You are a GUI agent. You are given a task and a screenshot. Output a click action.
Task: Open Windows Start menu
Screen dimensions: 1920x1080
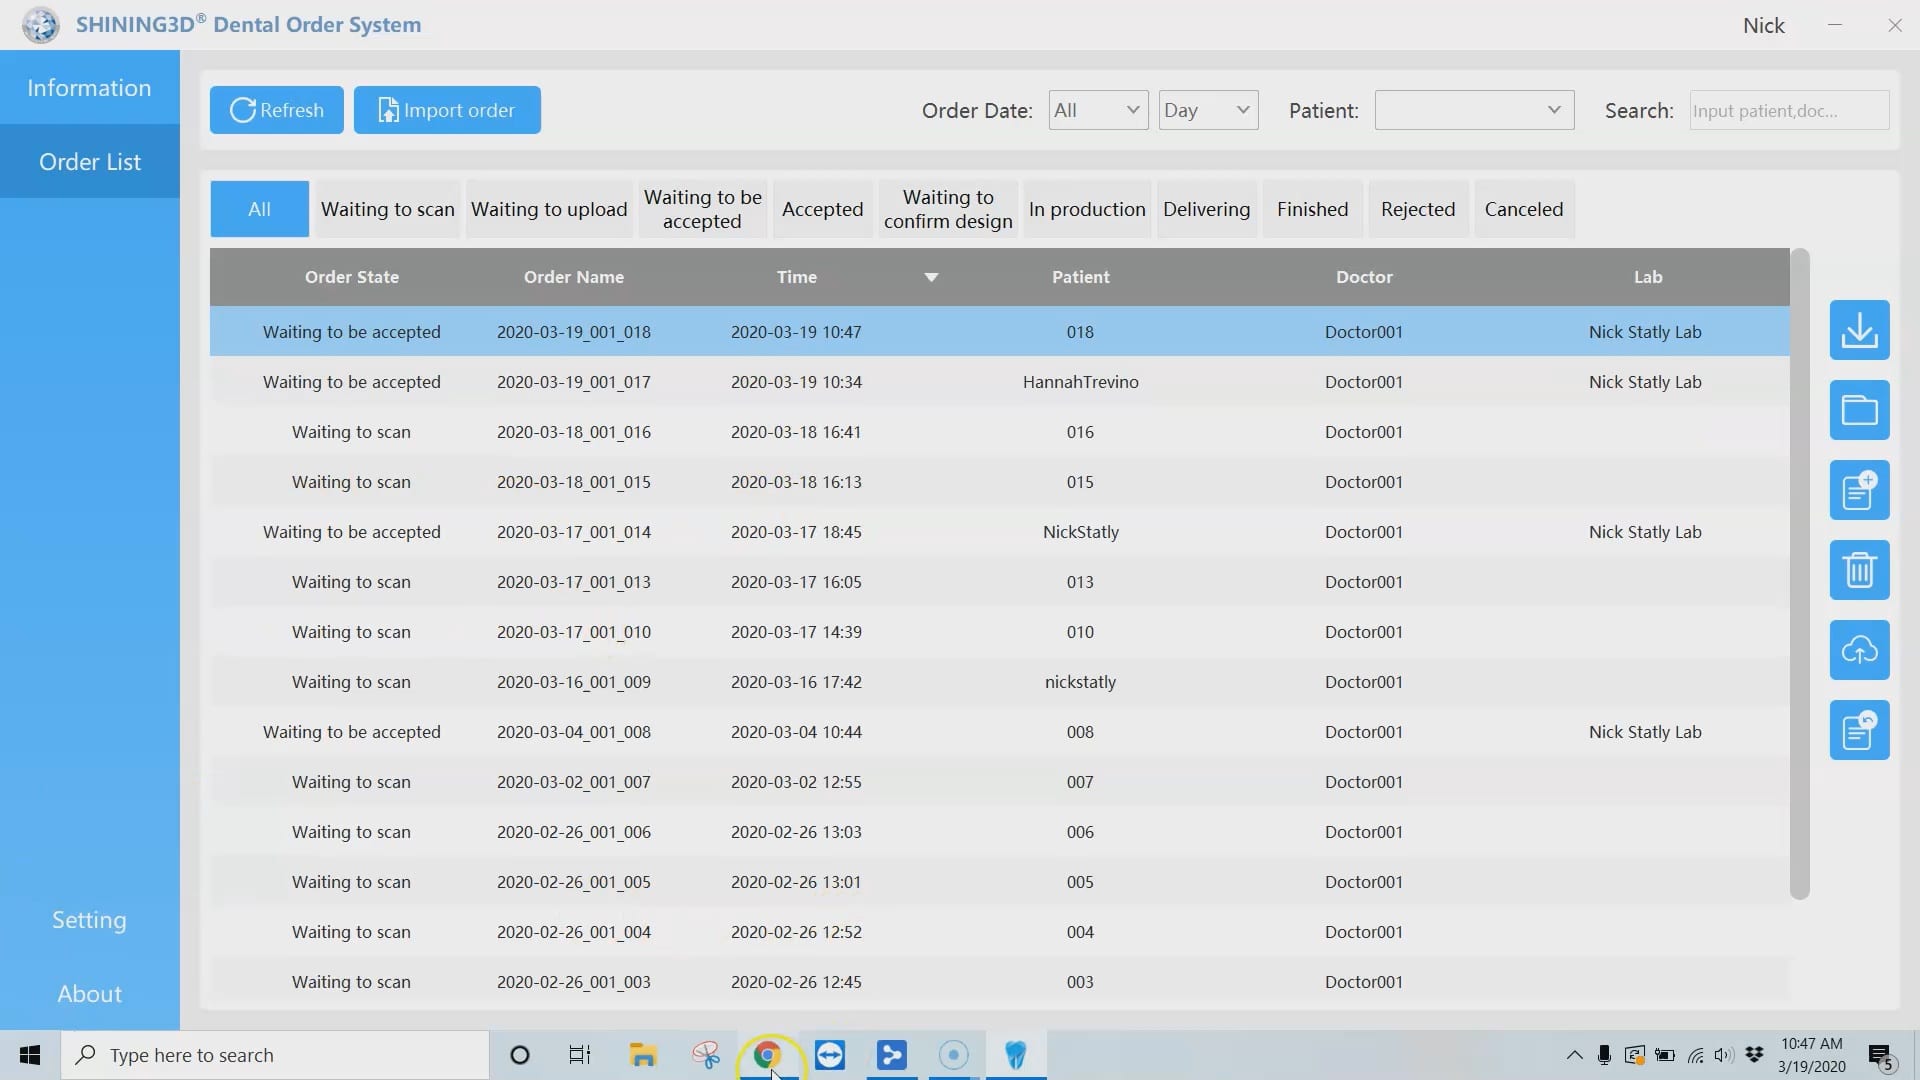tap(30, 1055)
